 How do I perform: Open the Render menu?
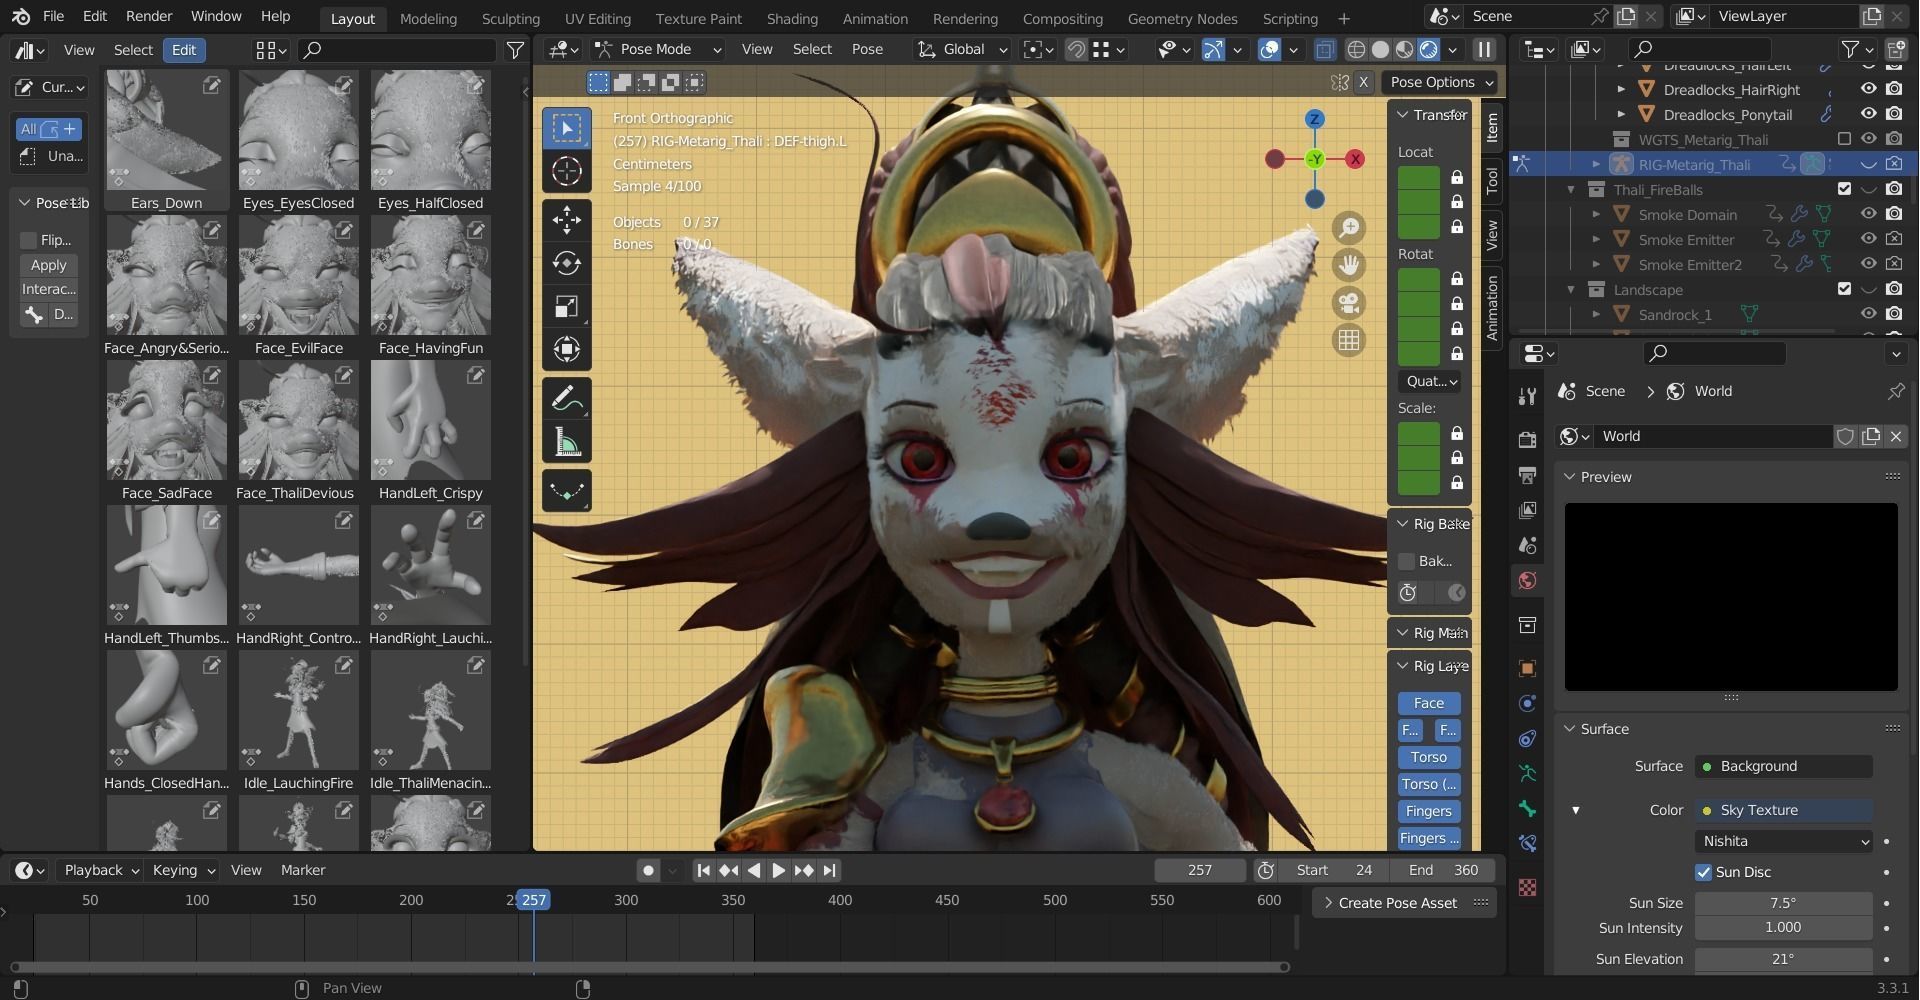148,16
